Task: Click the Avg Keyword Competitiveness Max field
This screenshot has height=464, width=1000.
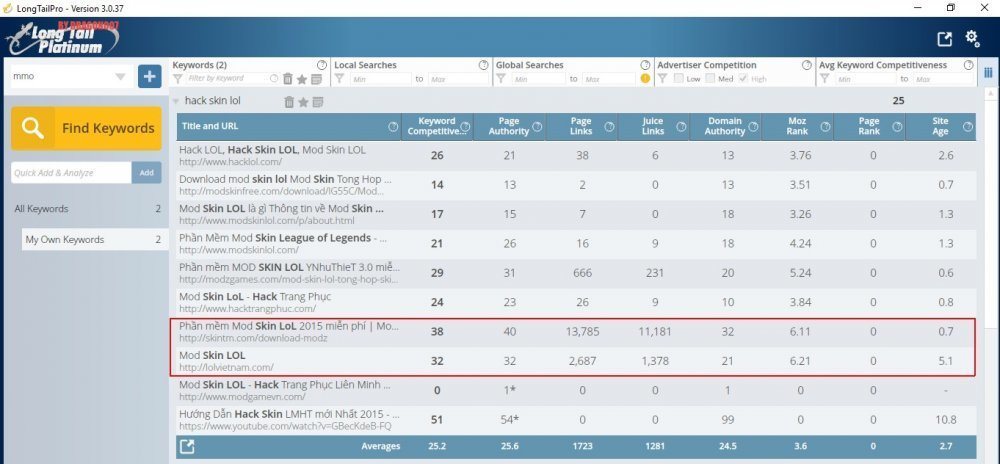Action: (945, 79)
